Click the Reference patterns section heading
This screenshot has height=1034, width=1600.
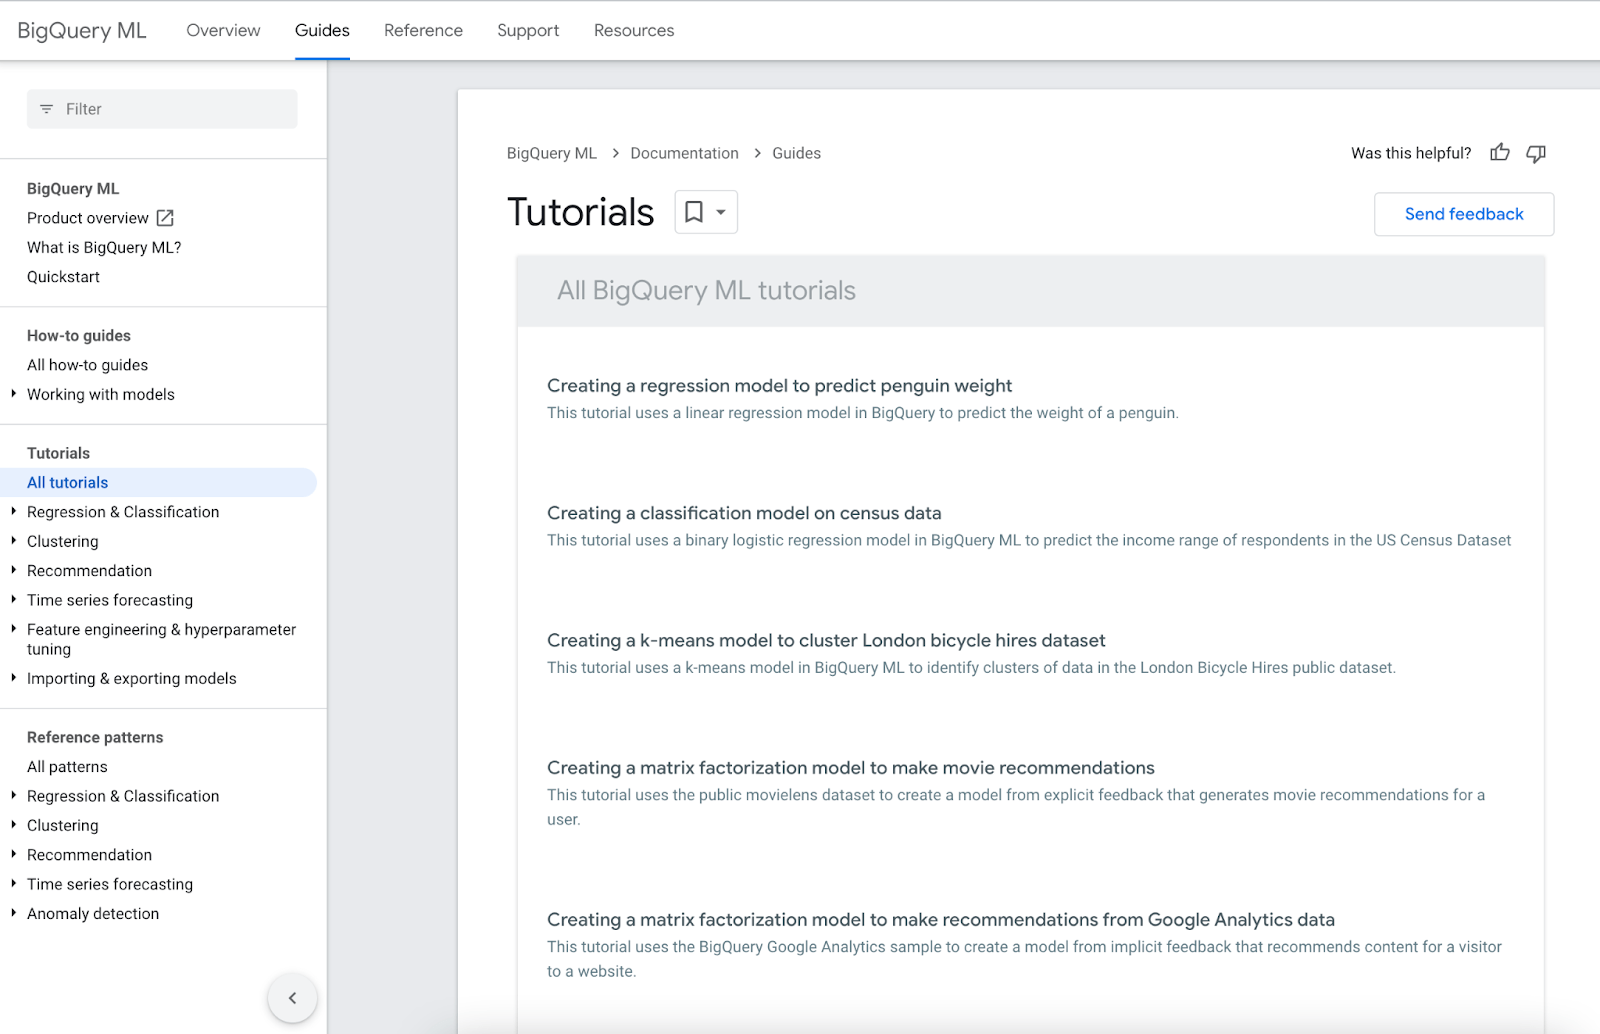(x=95, y=737)
